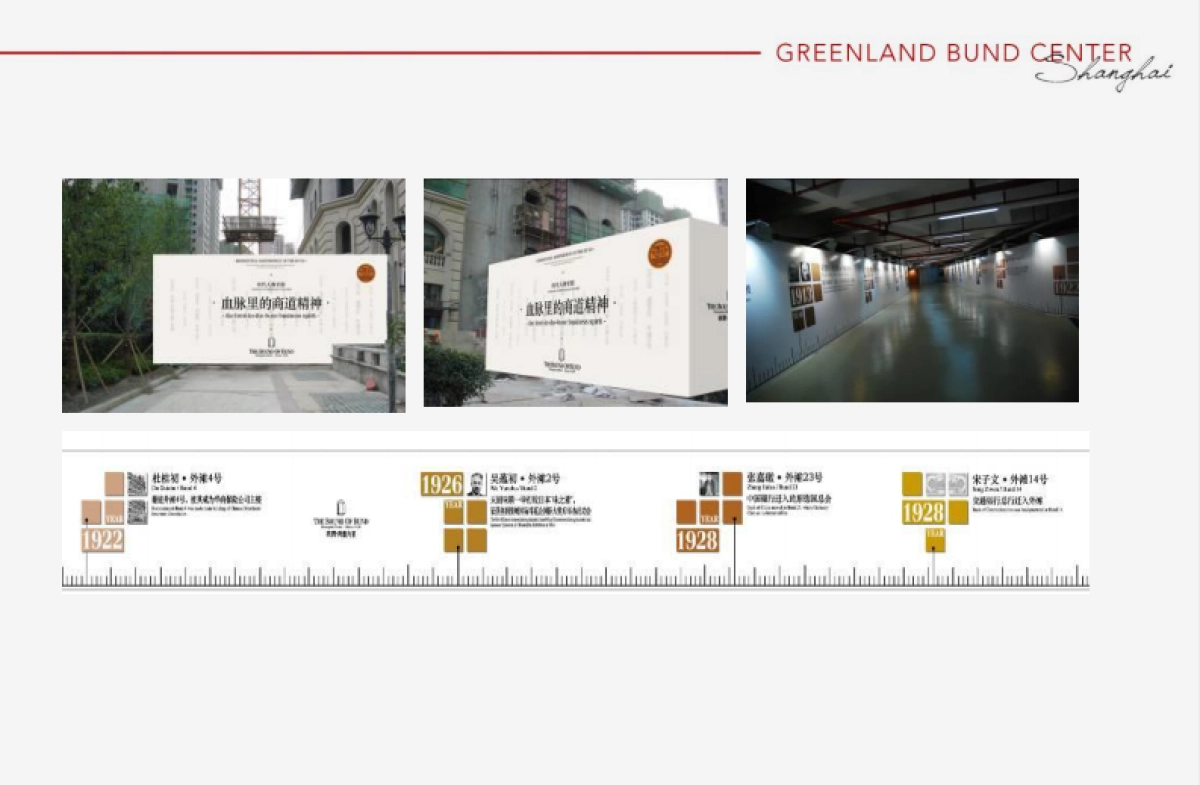Click the portrait photo above brown 1928

(709, 483)
